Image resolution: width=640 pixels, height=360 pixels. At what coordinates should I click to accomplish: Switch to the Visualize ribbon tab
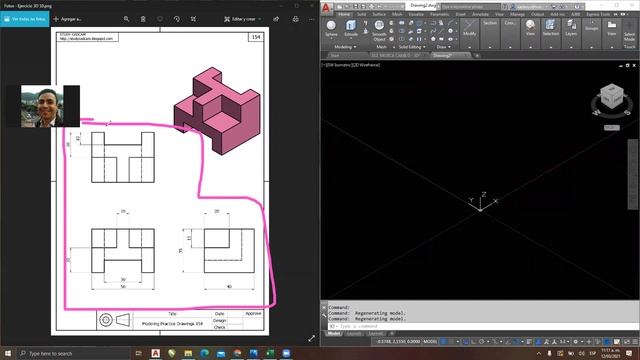pos(416,14)
